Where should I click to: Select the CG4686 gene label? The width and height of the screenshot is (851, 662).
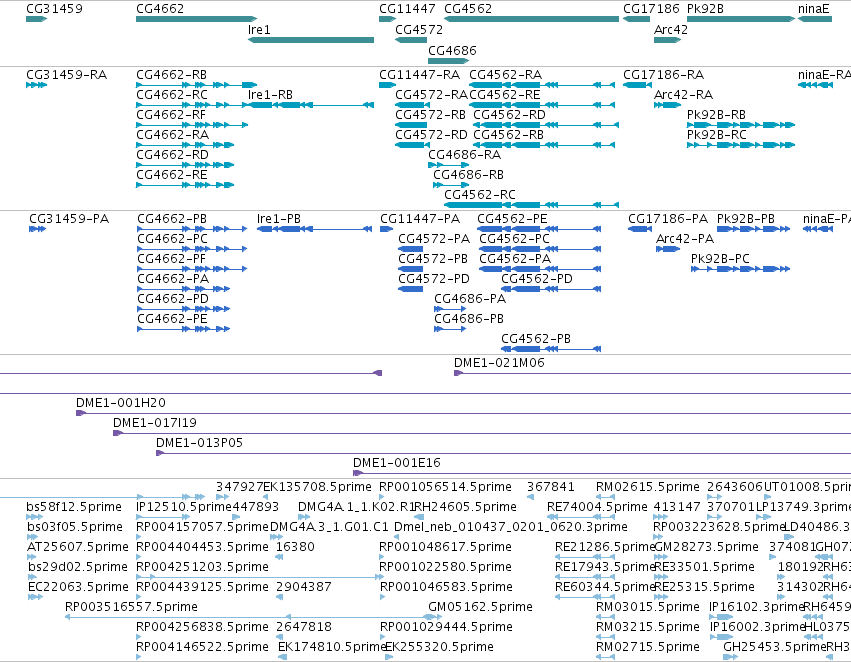pos(452,50)
